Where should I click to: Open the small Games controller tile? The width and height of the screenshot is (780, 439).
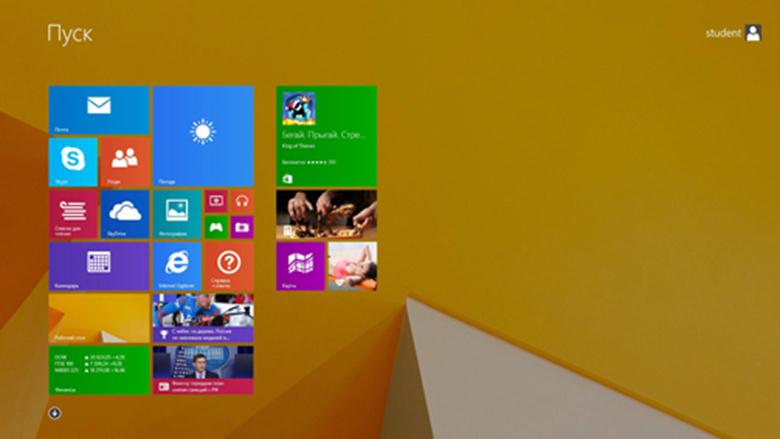pos(216,227)
